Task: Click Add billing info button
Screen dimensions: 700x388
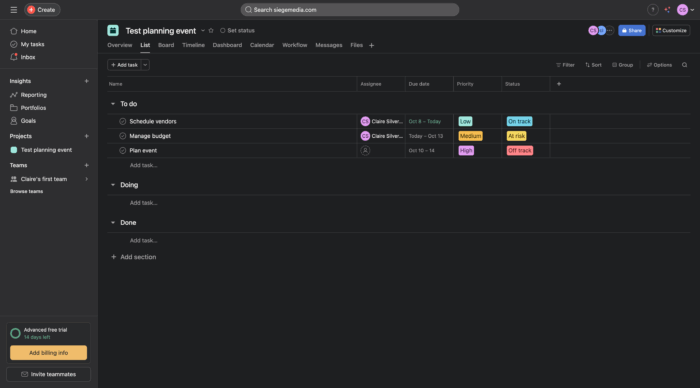Action: [x=48, y=353]
